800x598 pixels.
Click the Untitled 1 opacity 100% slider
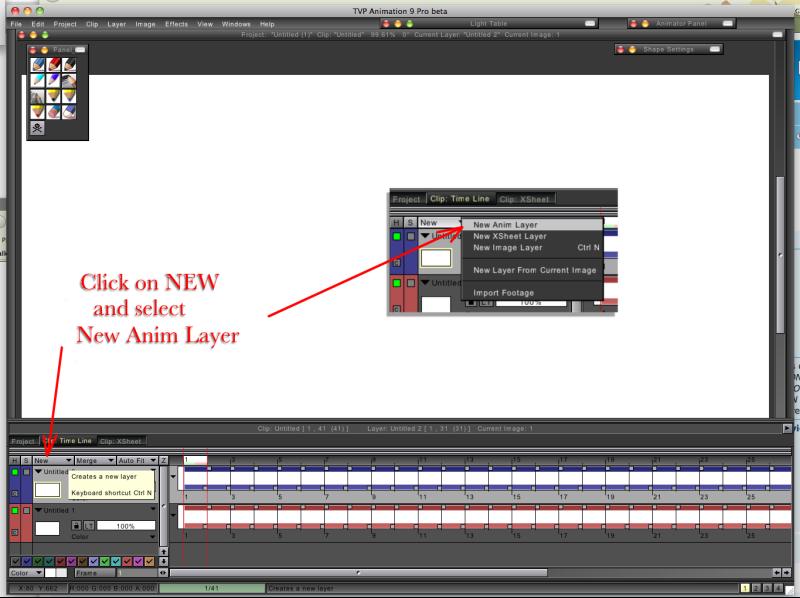(x=126, y=526)
